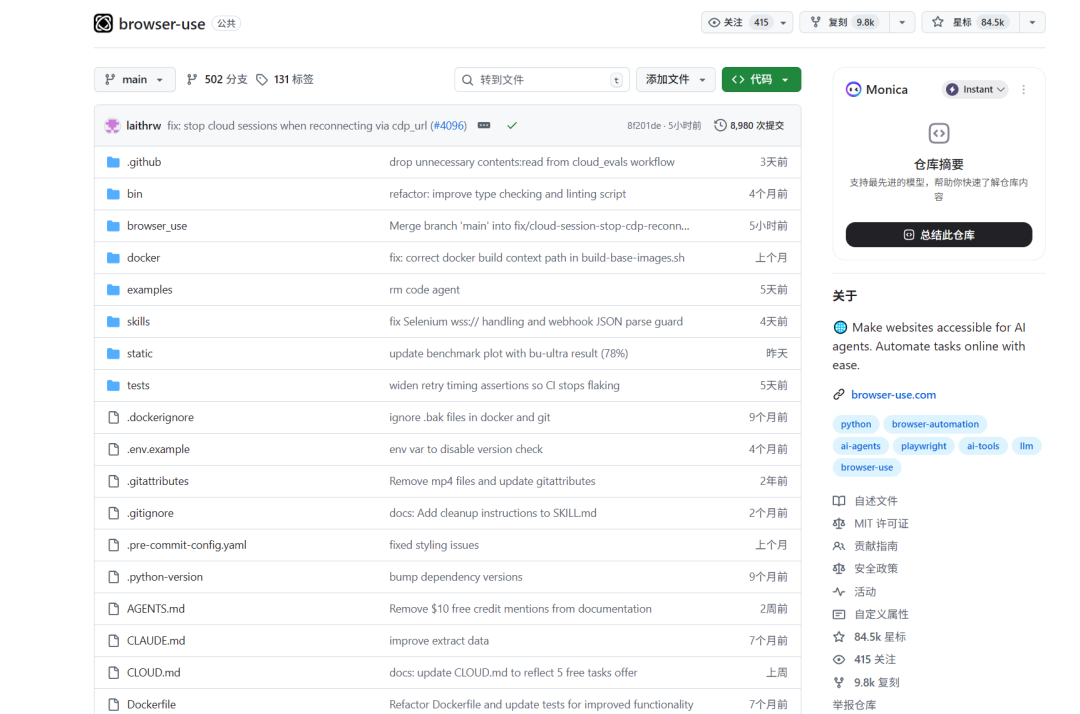Open the .env.example file
1080x714 pixels.
pyautogui.click(x=158, y=450)
